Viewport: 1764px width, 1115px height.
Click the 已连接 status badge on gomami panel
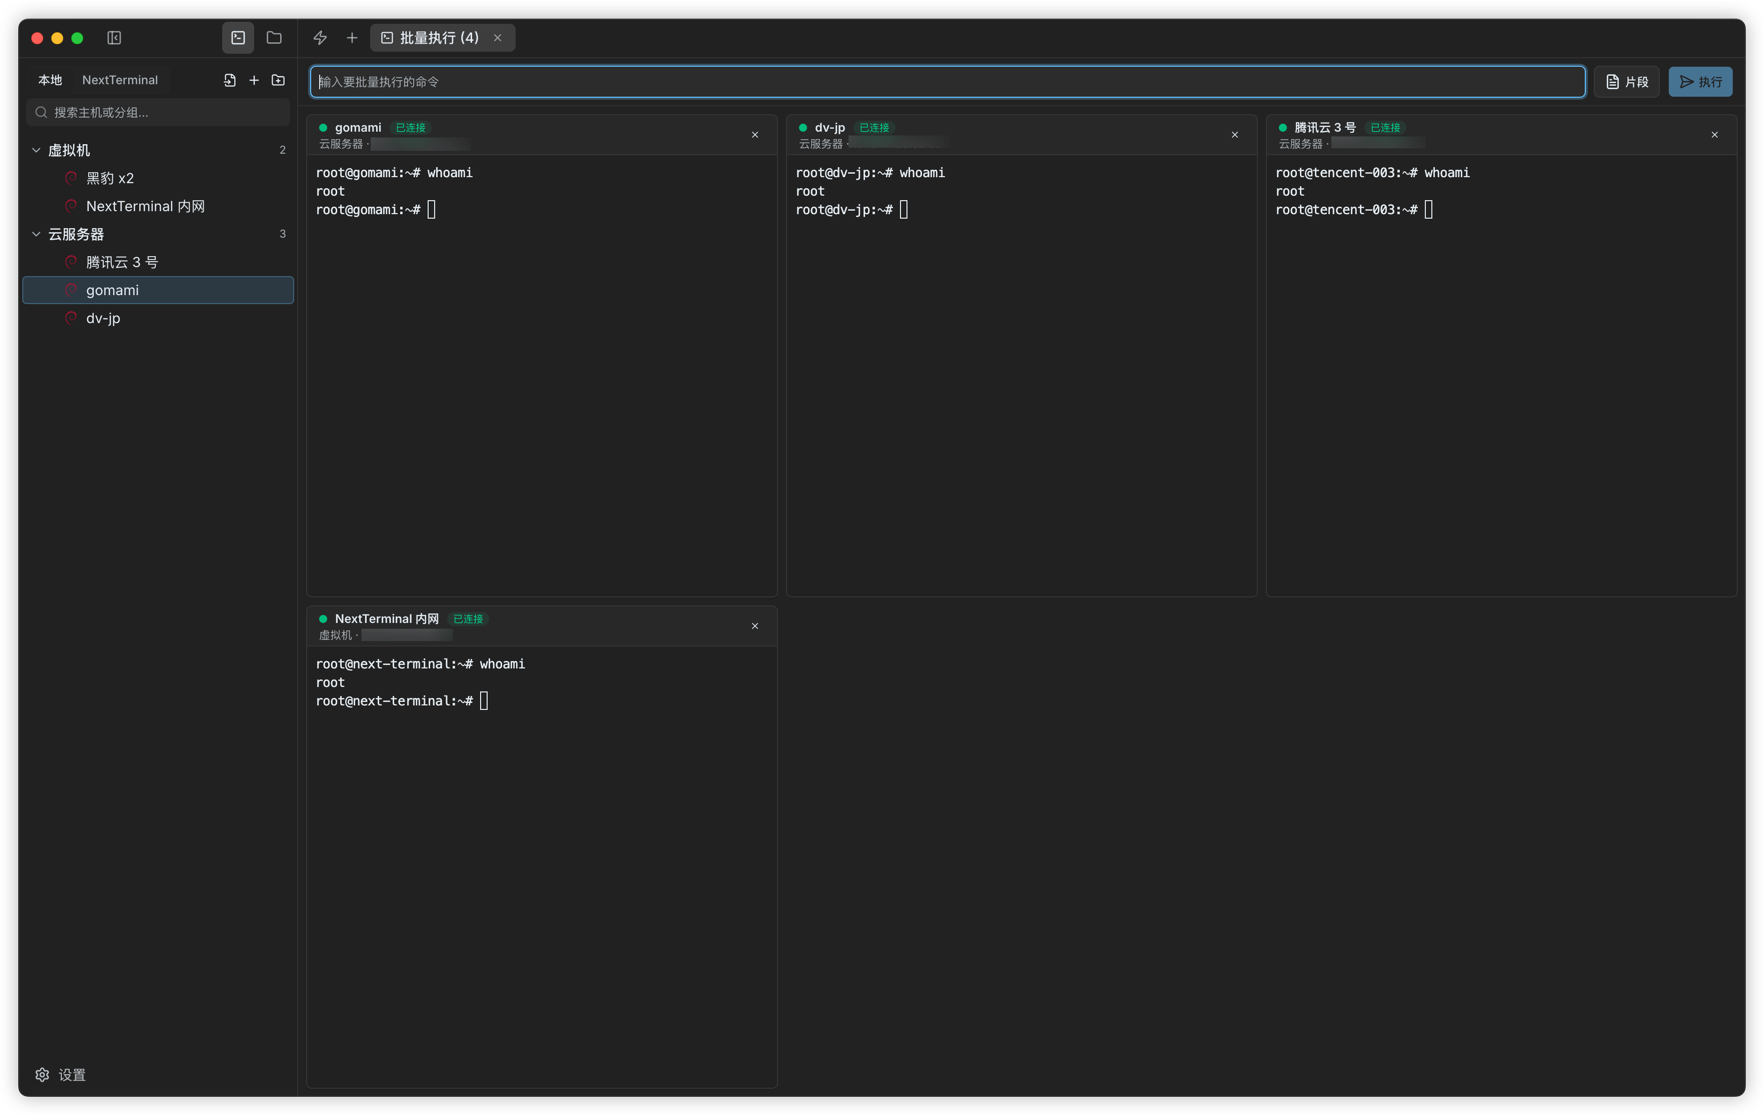[x=411, y=128]
